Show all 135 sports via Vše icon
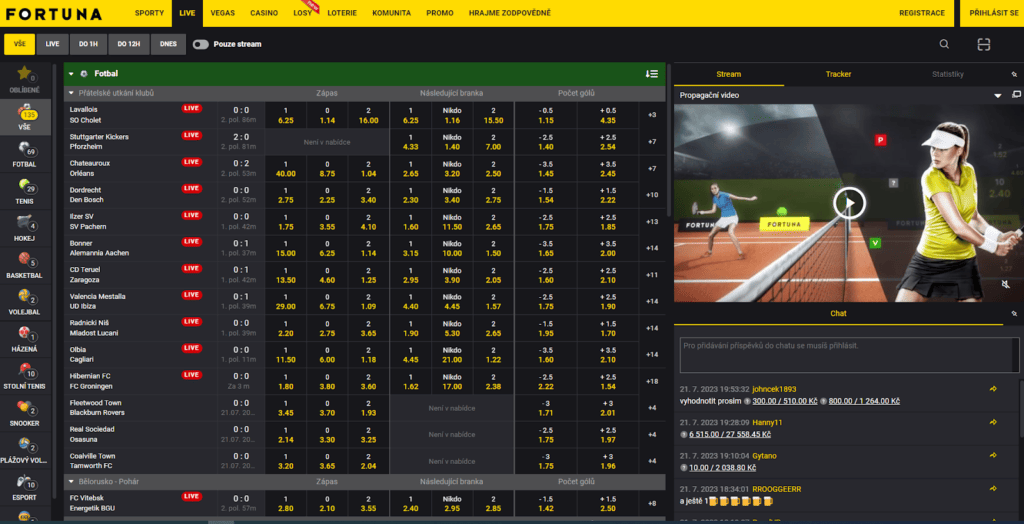This screenshot has height=524, width=1024. click(25, 118)
